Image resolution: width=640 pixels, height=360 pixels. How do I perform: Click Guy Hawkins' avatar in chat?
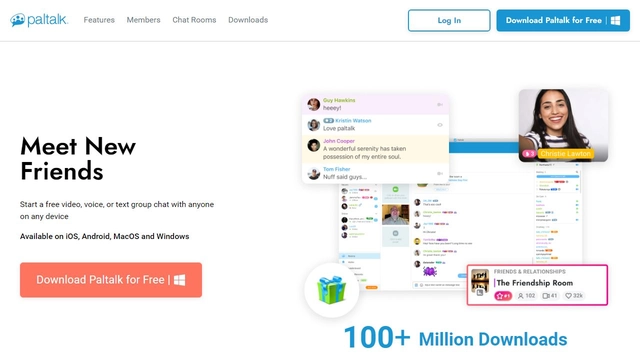313,104
